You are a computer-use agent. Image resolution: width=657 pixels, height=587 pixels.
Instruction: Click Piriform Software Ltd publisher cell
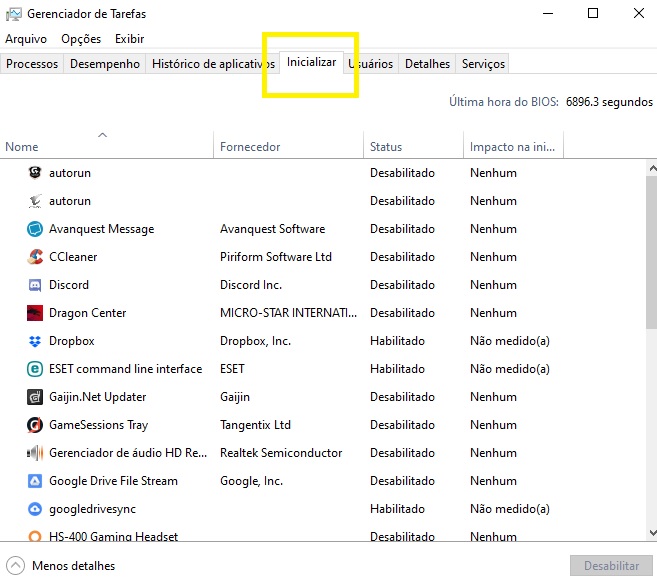point(276,256)
